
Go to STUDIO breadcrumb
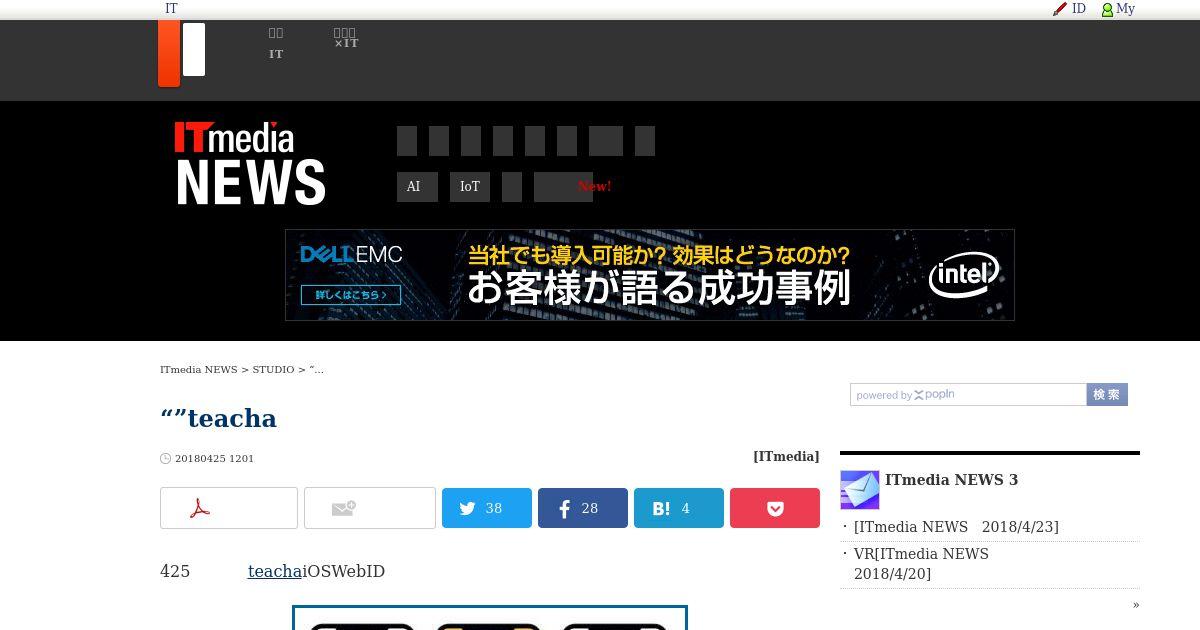(x=273, y=370)
